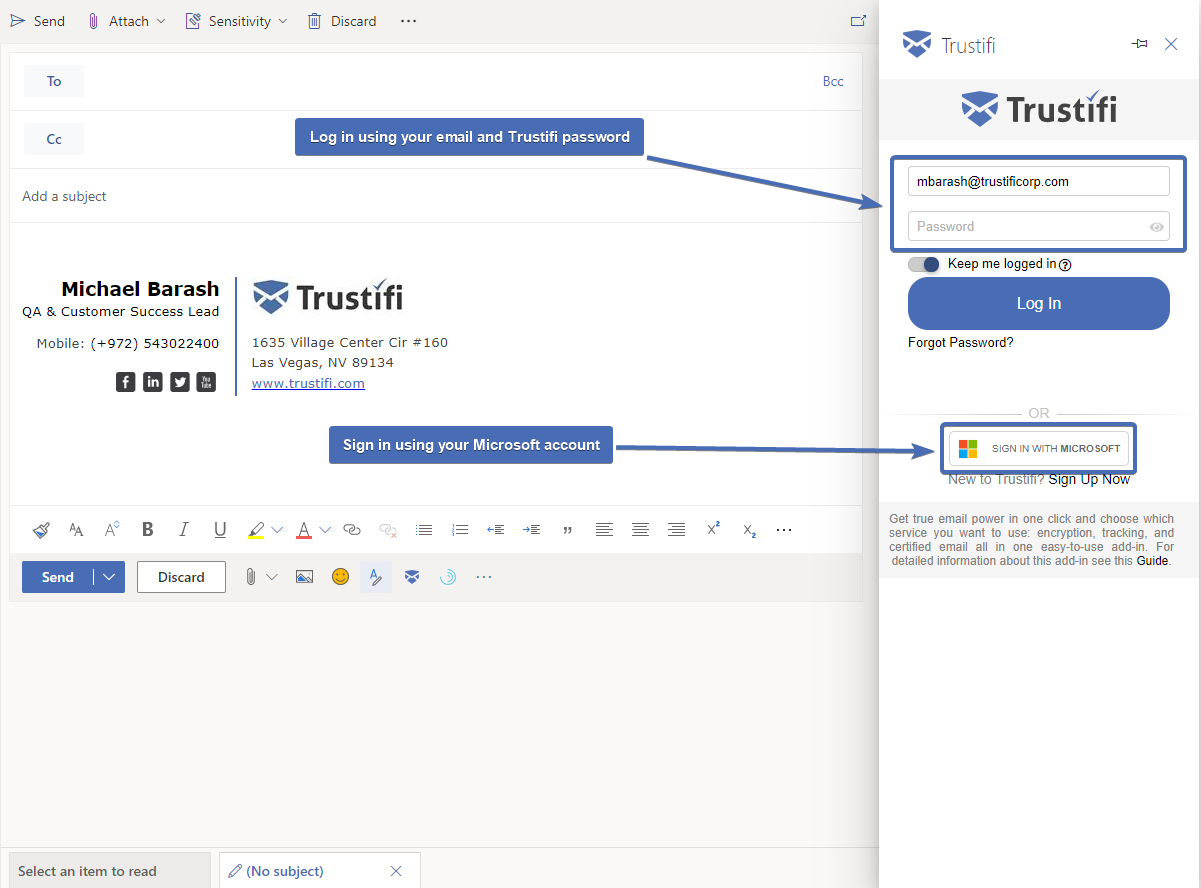Pop out the message to new window
The image size is (1201, 888).
857,20
